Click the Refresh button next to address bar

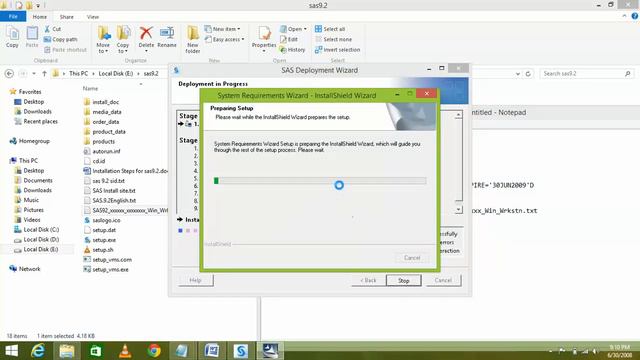pos(528,73)
